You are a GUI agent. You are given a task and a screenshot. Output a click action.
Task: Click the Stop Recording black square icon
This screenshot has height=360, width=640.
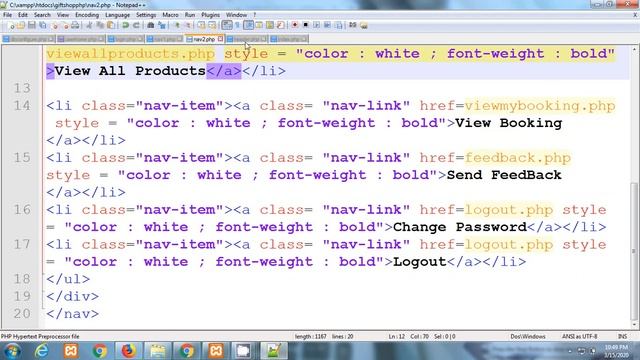305,25
